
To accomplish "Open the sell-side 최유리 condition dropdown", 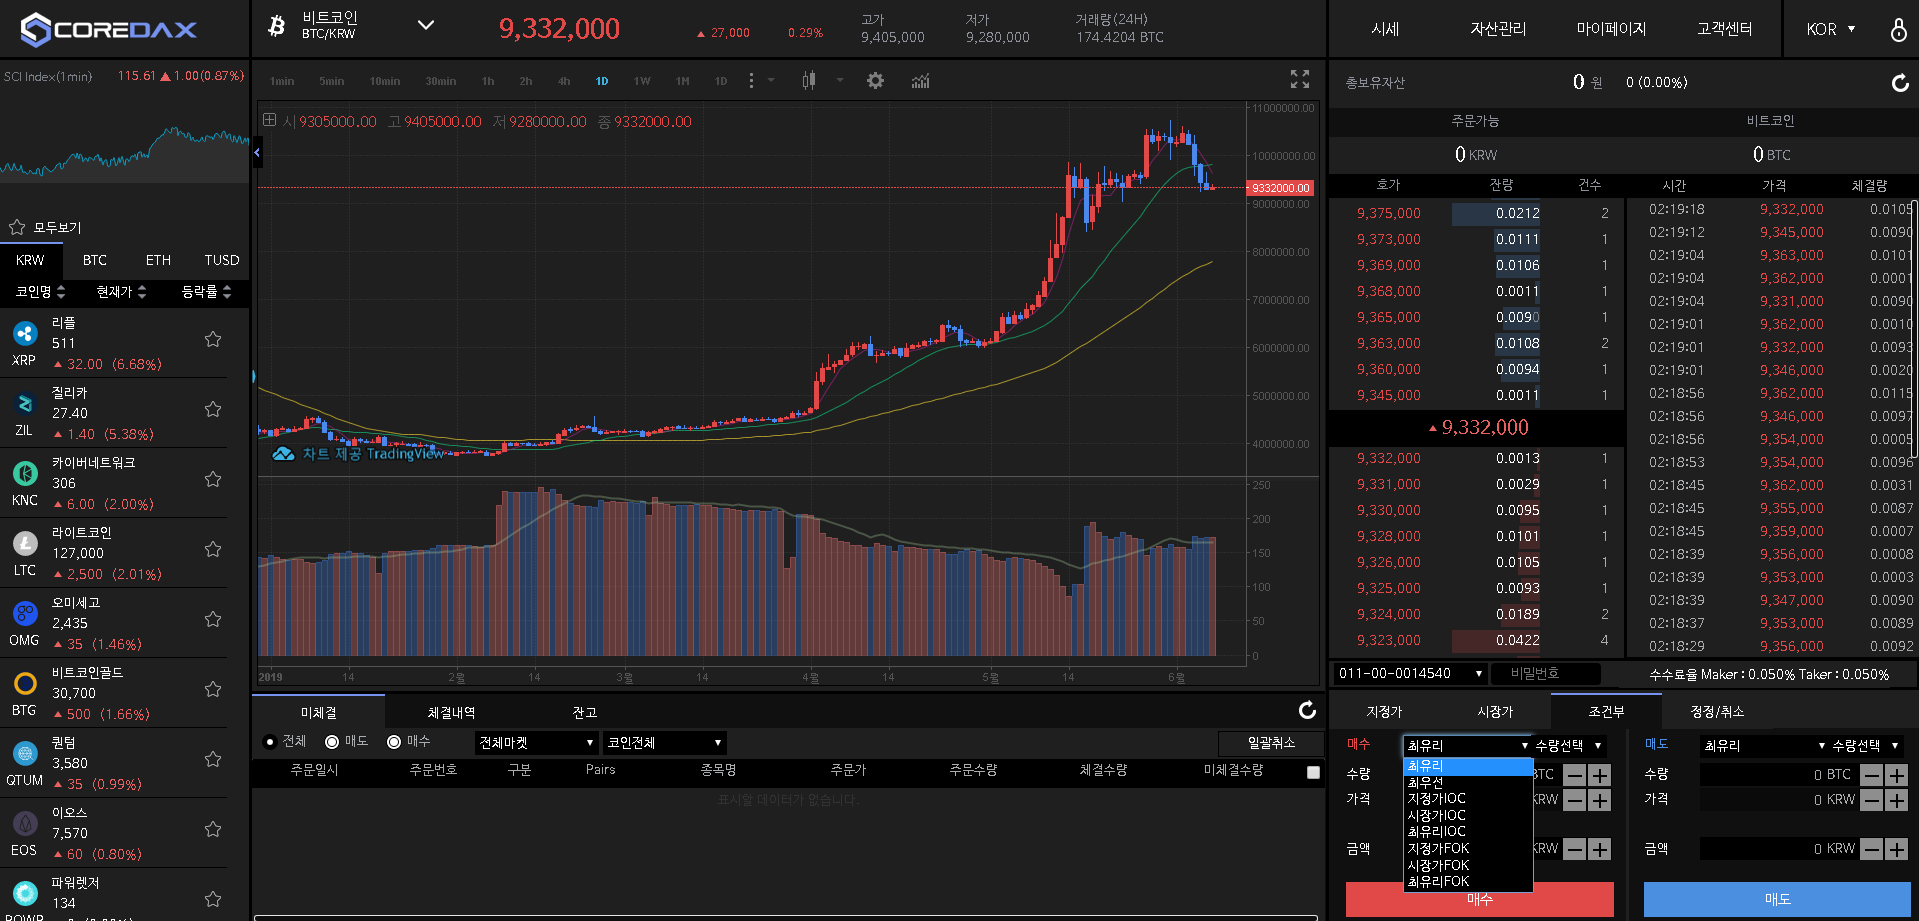I will click(x=1765, y=746).
